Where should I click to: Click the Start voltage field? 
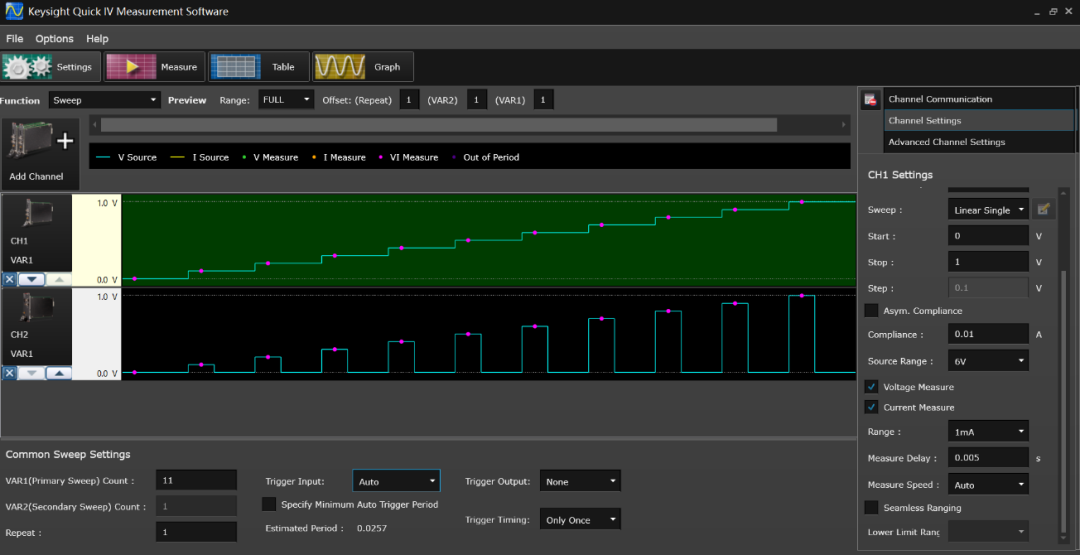(x=988, y=236)
